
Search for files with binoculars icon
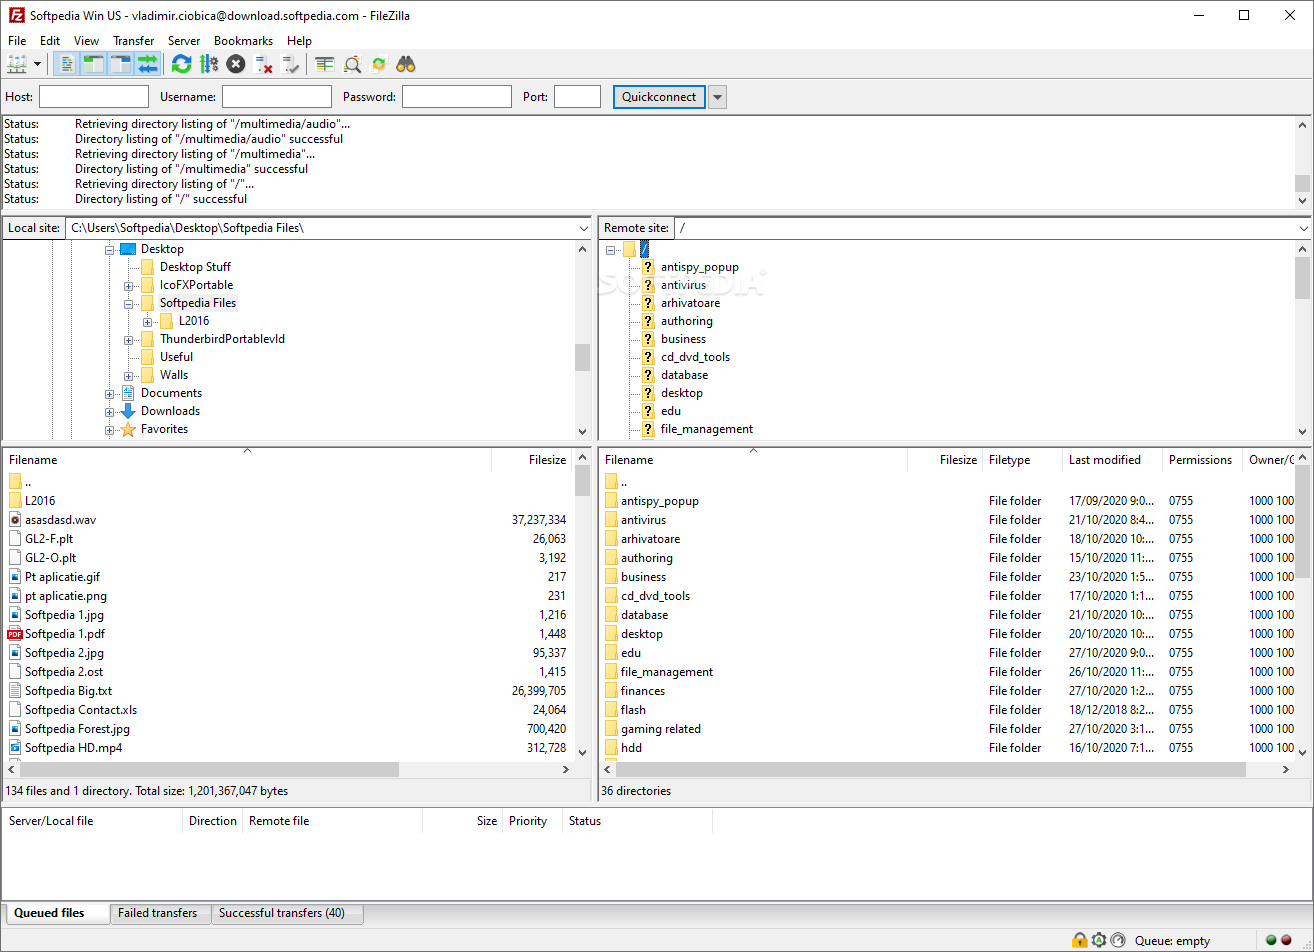click(406, 64)
